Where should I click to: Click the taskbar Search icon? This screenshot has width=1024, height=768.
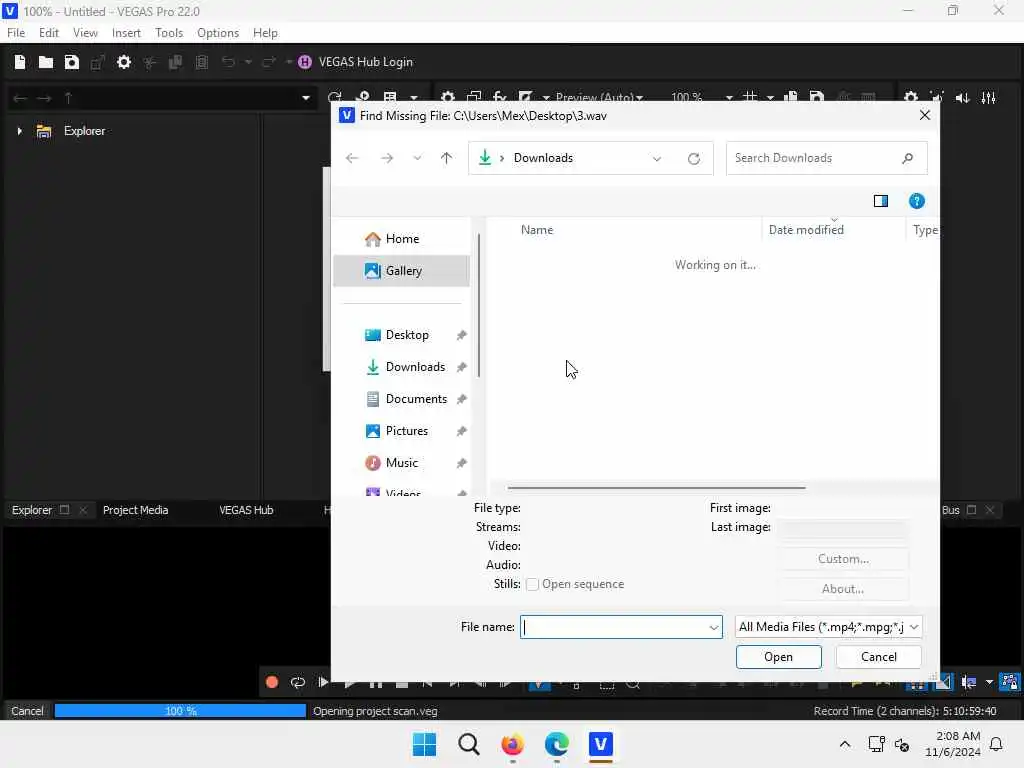pos(469,744)
